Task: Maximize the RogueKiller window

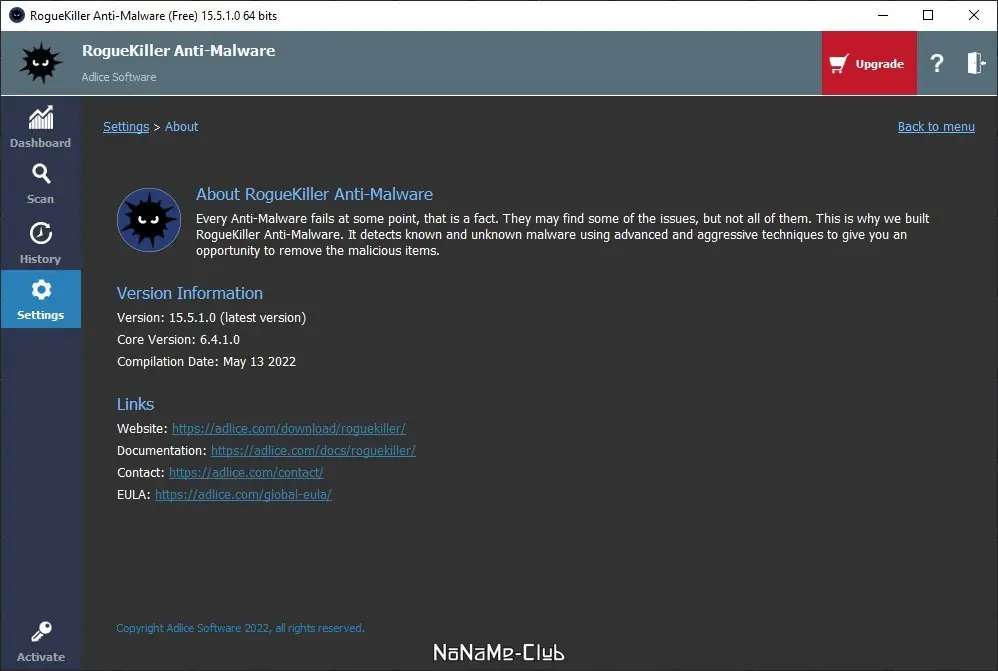Action: coord(928,15)
